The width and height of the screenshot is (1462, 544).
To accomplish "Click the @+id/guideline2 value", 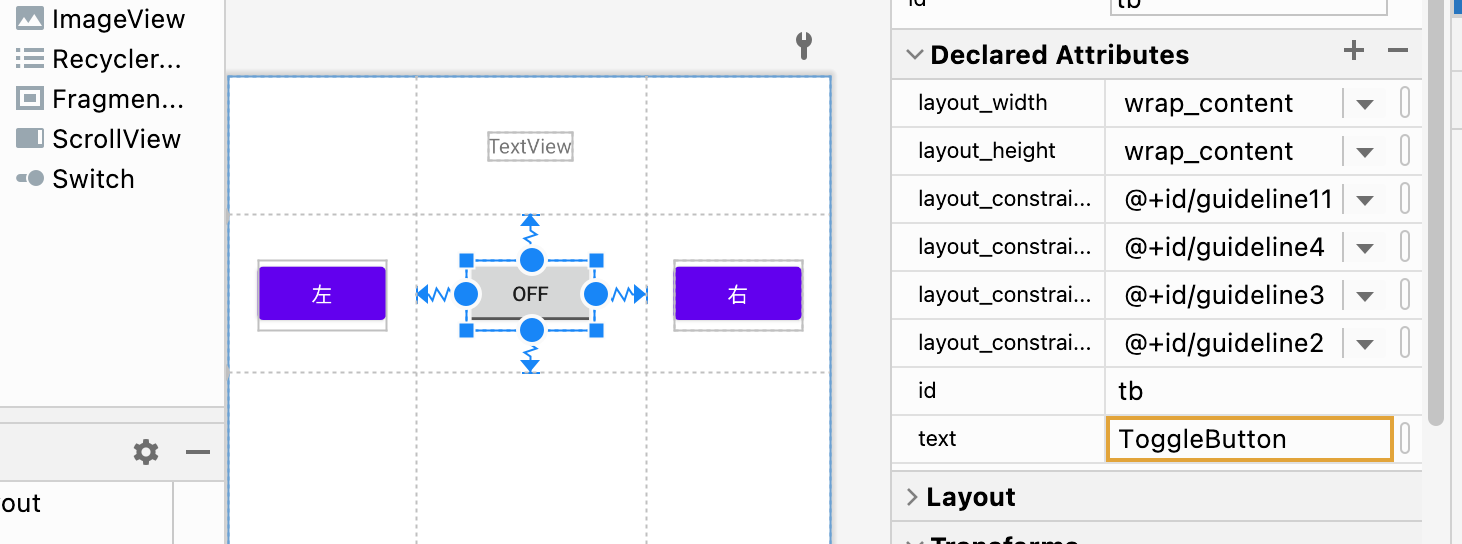I will tap(1224, 343).
